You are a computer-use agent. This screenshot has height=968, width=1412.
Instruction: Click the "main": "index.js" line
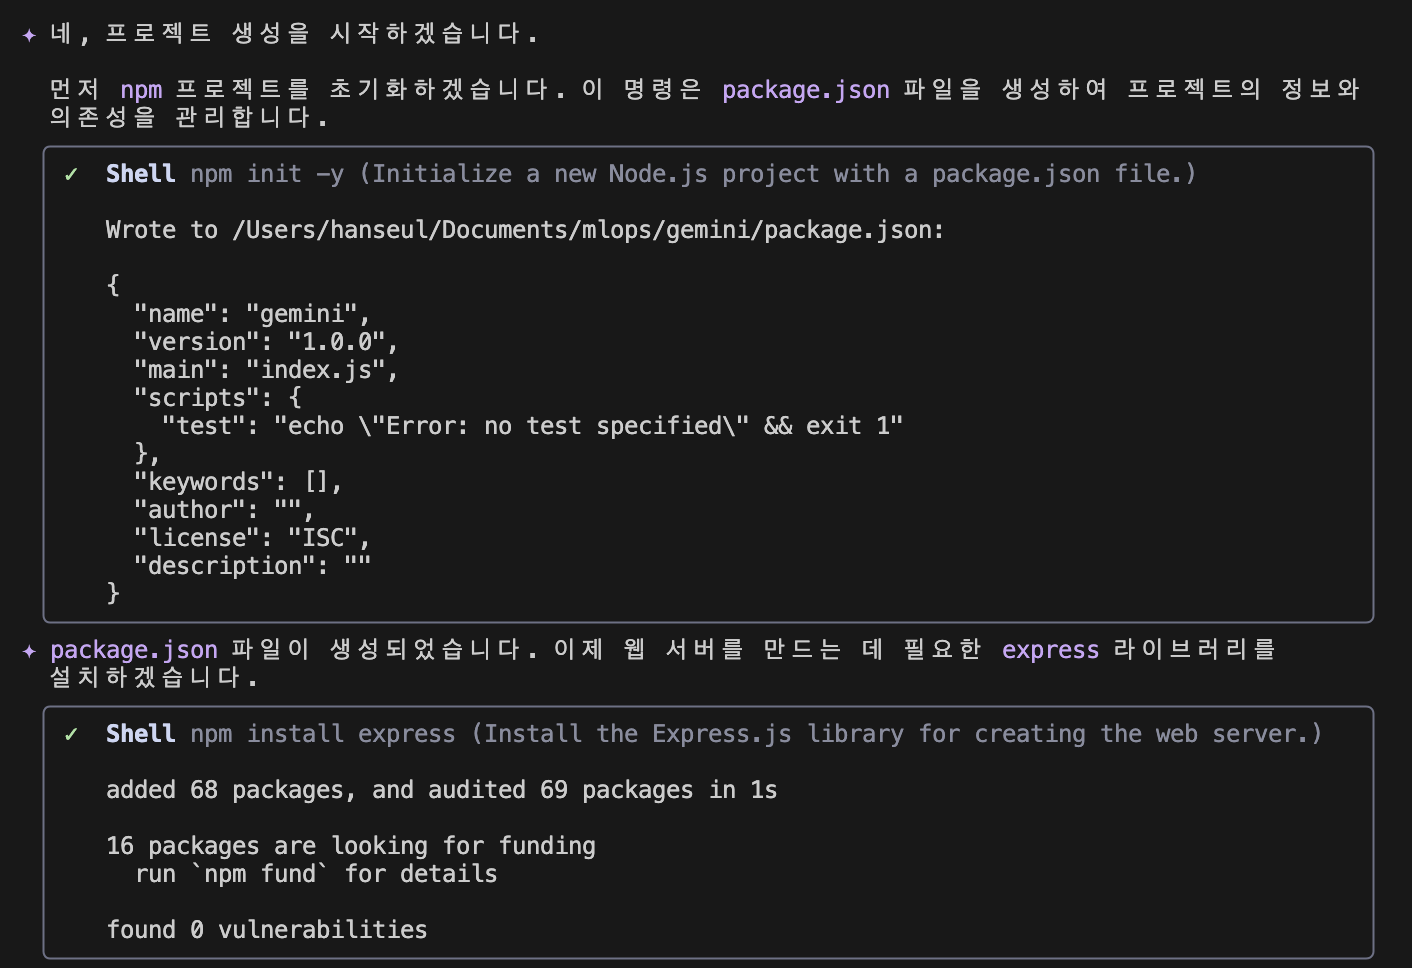click(266, 370)
